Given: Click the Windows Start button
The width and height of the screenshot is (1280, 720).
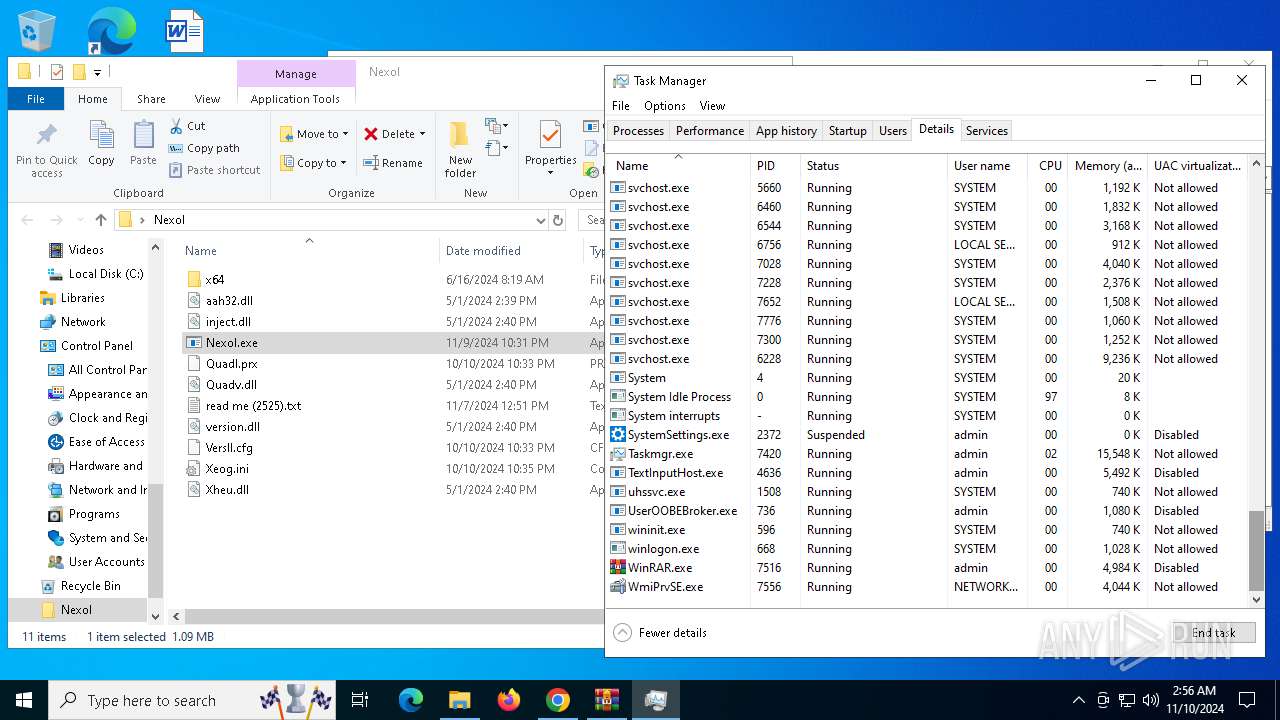Looking at the screenshot, I should tap(24, 700).
